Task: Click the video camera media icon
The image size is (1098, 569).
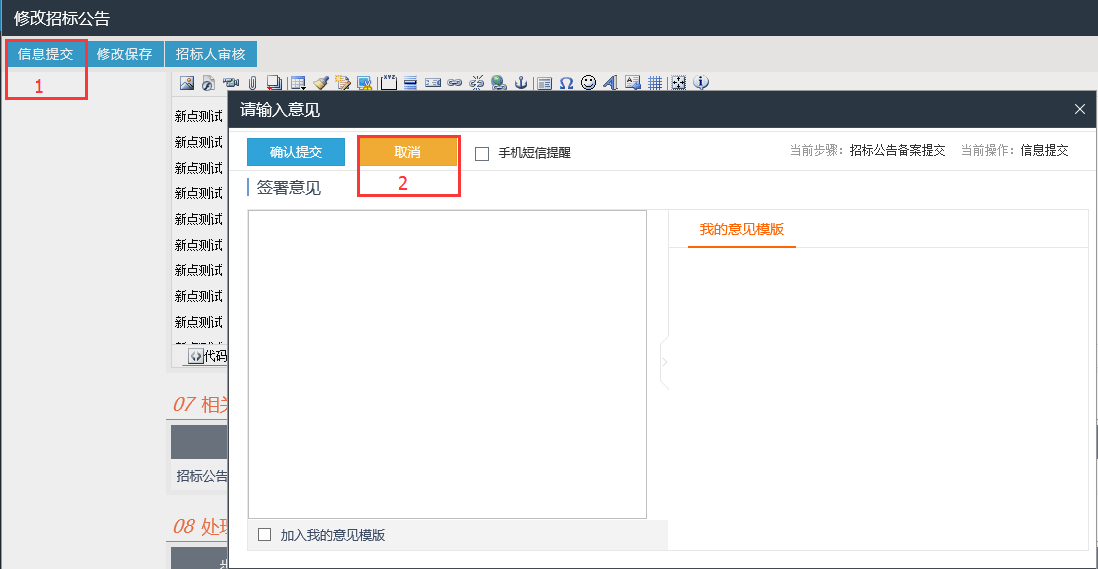Action: [x=231, y=83]
